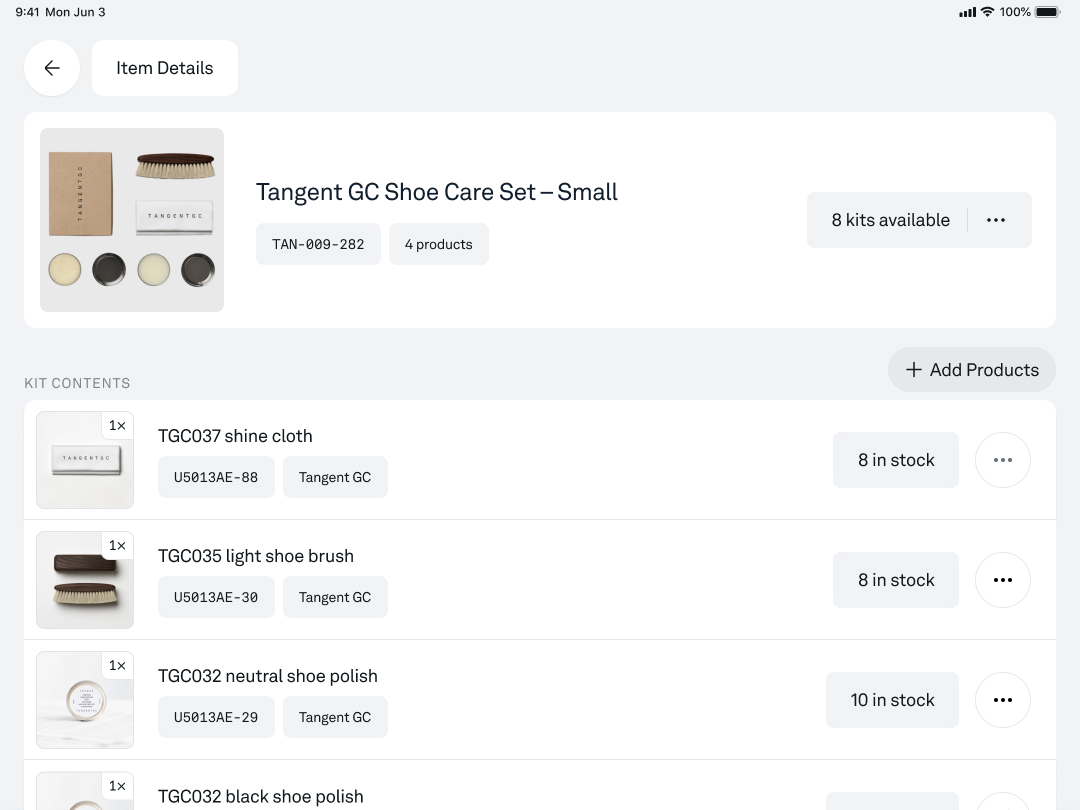Open the shine cloth thumbnail image
The height and width of the screenshot is (810, 1080).
point(85,460)
